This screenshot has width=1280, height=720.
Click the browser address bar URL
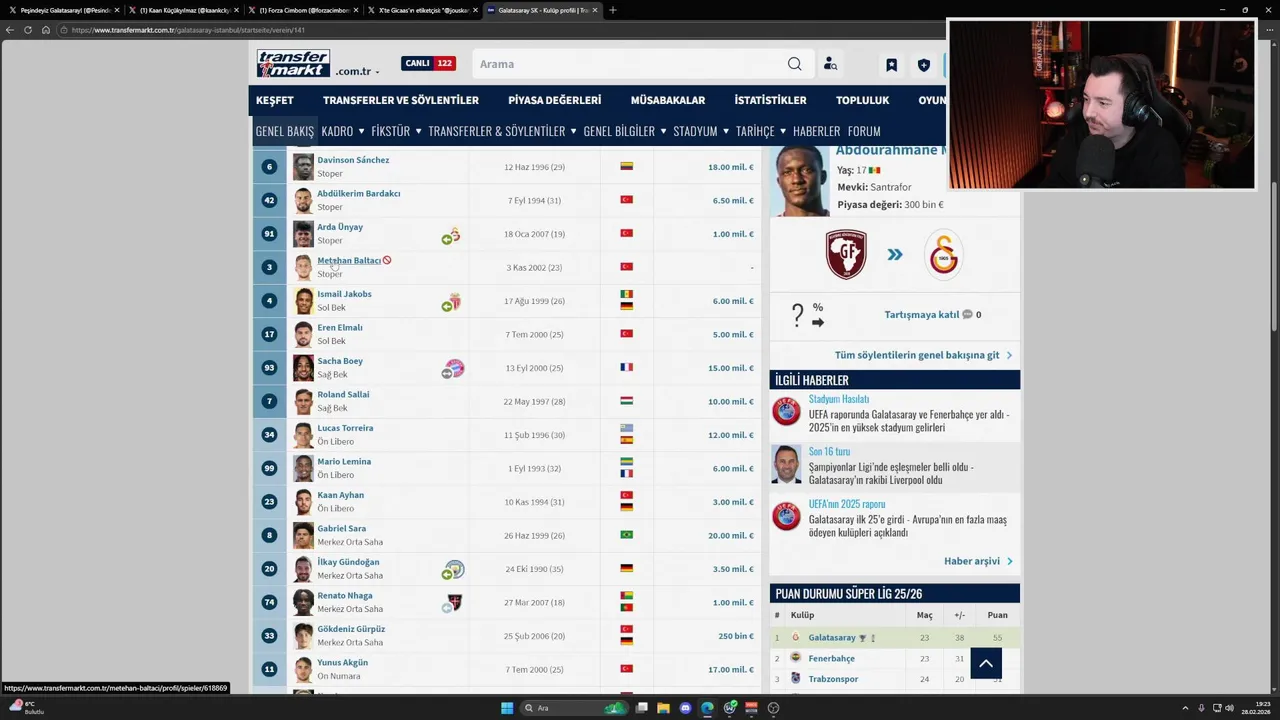(188, 30)
